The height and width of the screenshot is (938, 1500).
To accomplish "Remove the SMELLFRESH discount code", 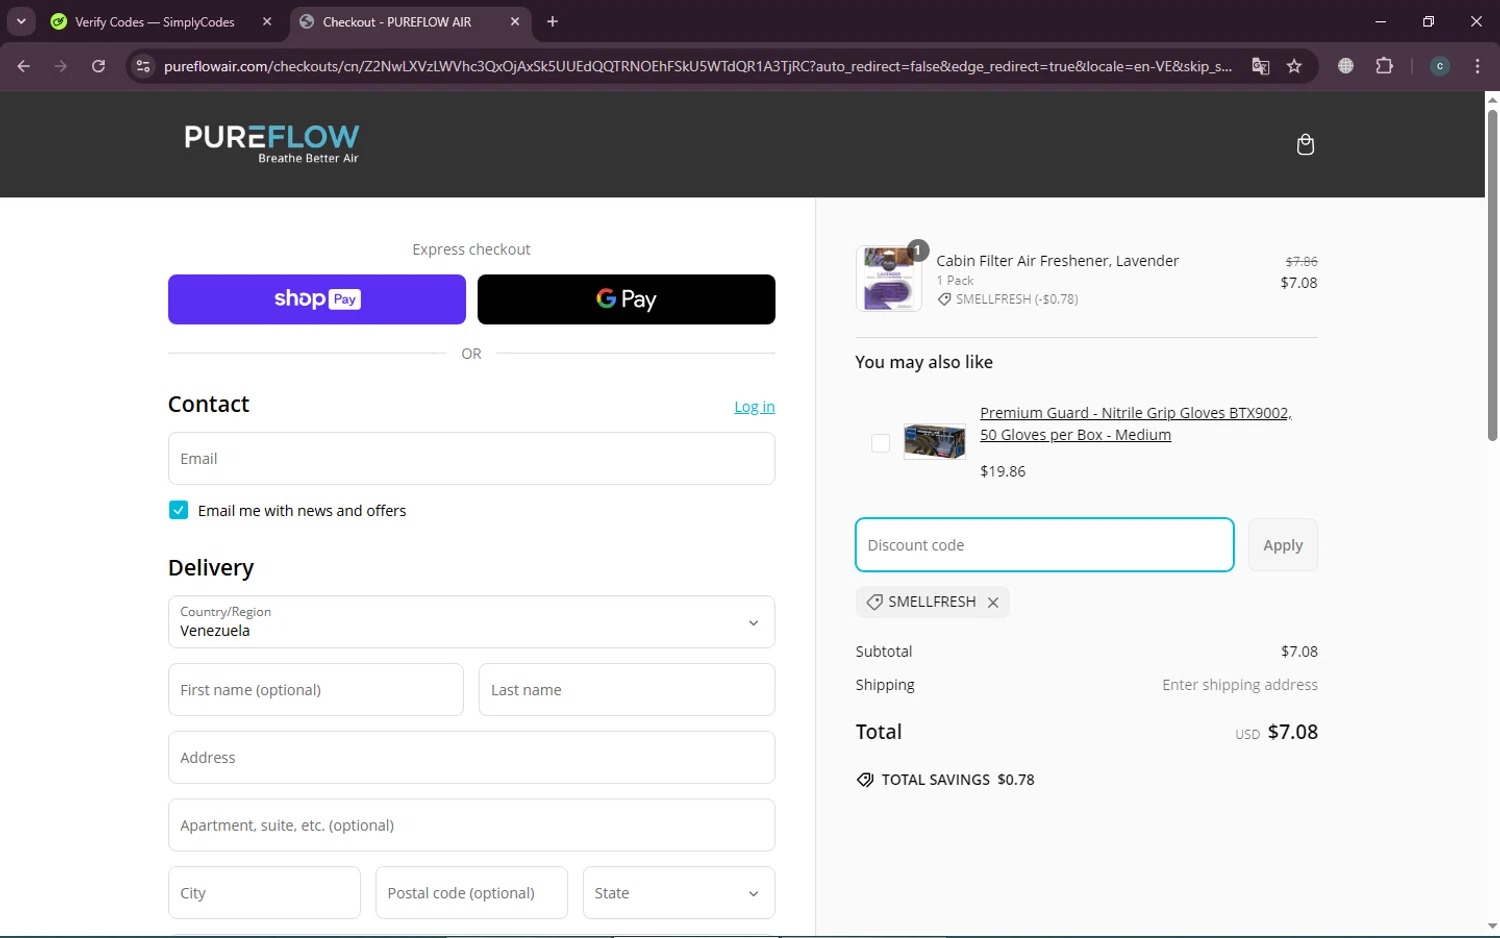I will (993, 602).
